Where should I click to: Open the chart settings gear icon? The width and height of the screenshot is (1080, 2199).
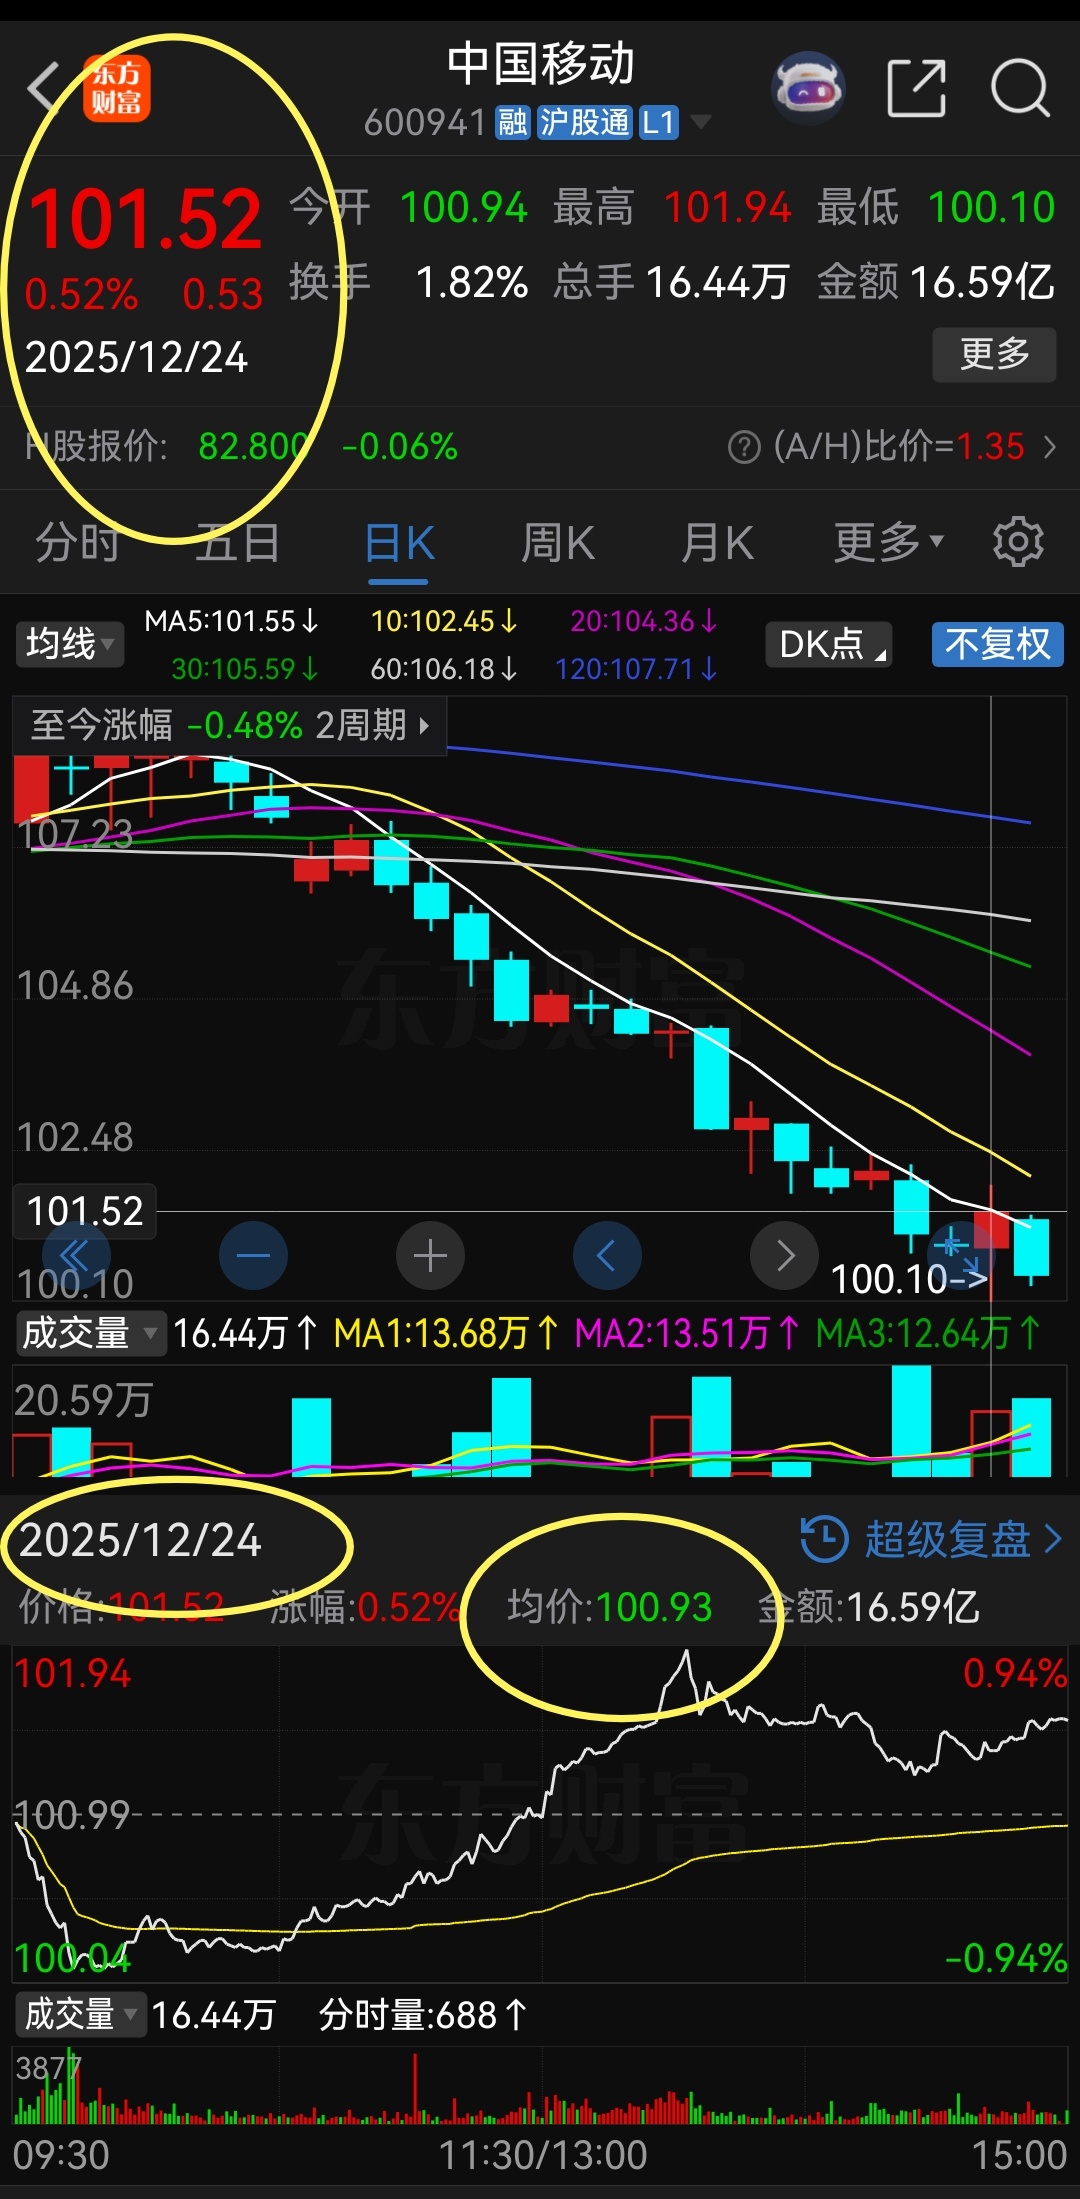[x=1018, y=542]
